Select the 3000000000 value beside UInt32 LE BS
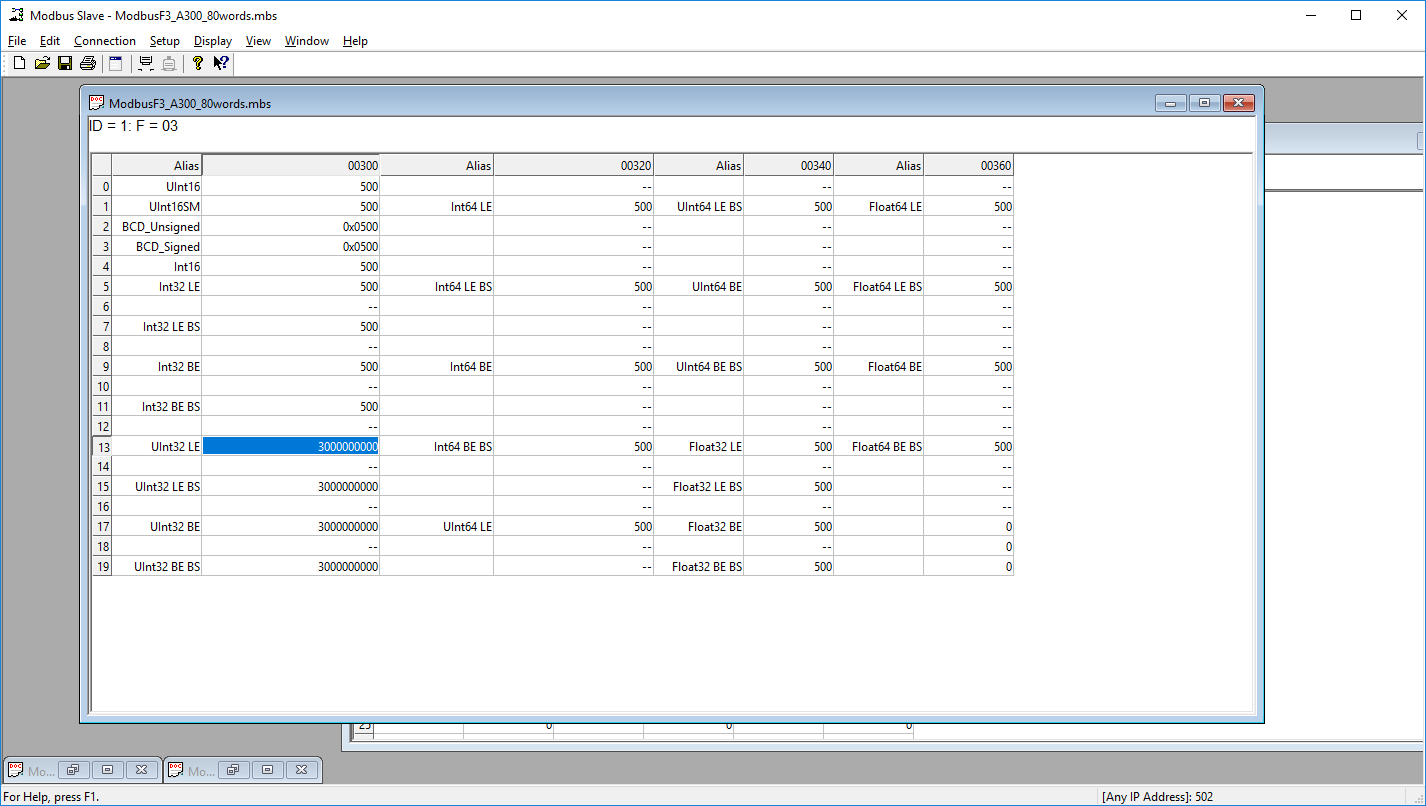The width and height of the screenshot is (1426, 806). 291,486
